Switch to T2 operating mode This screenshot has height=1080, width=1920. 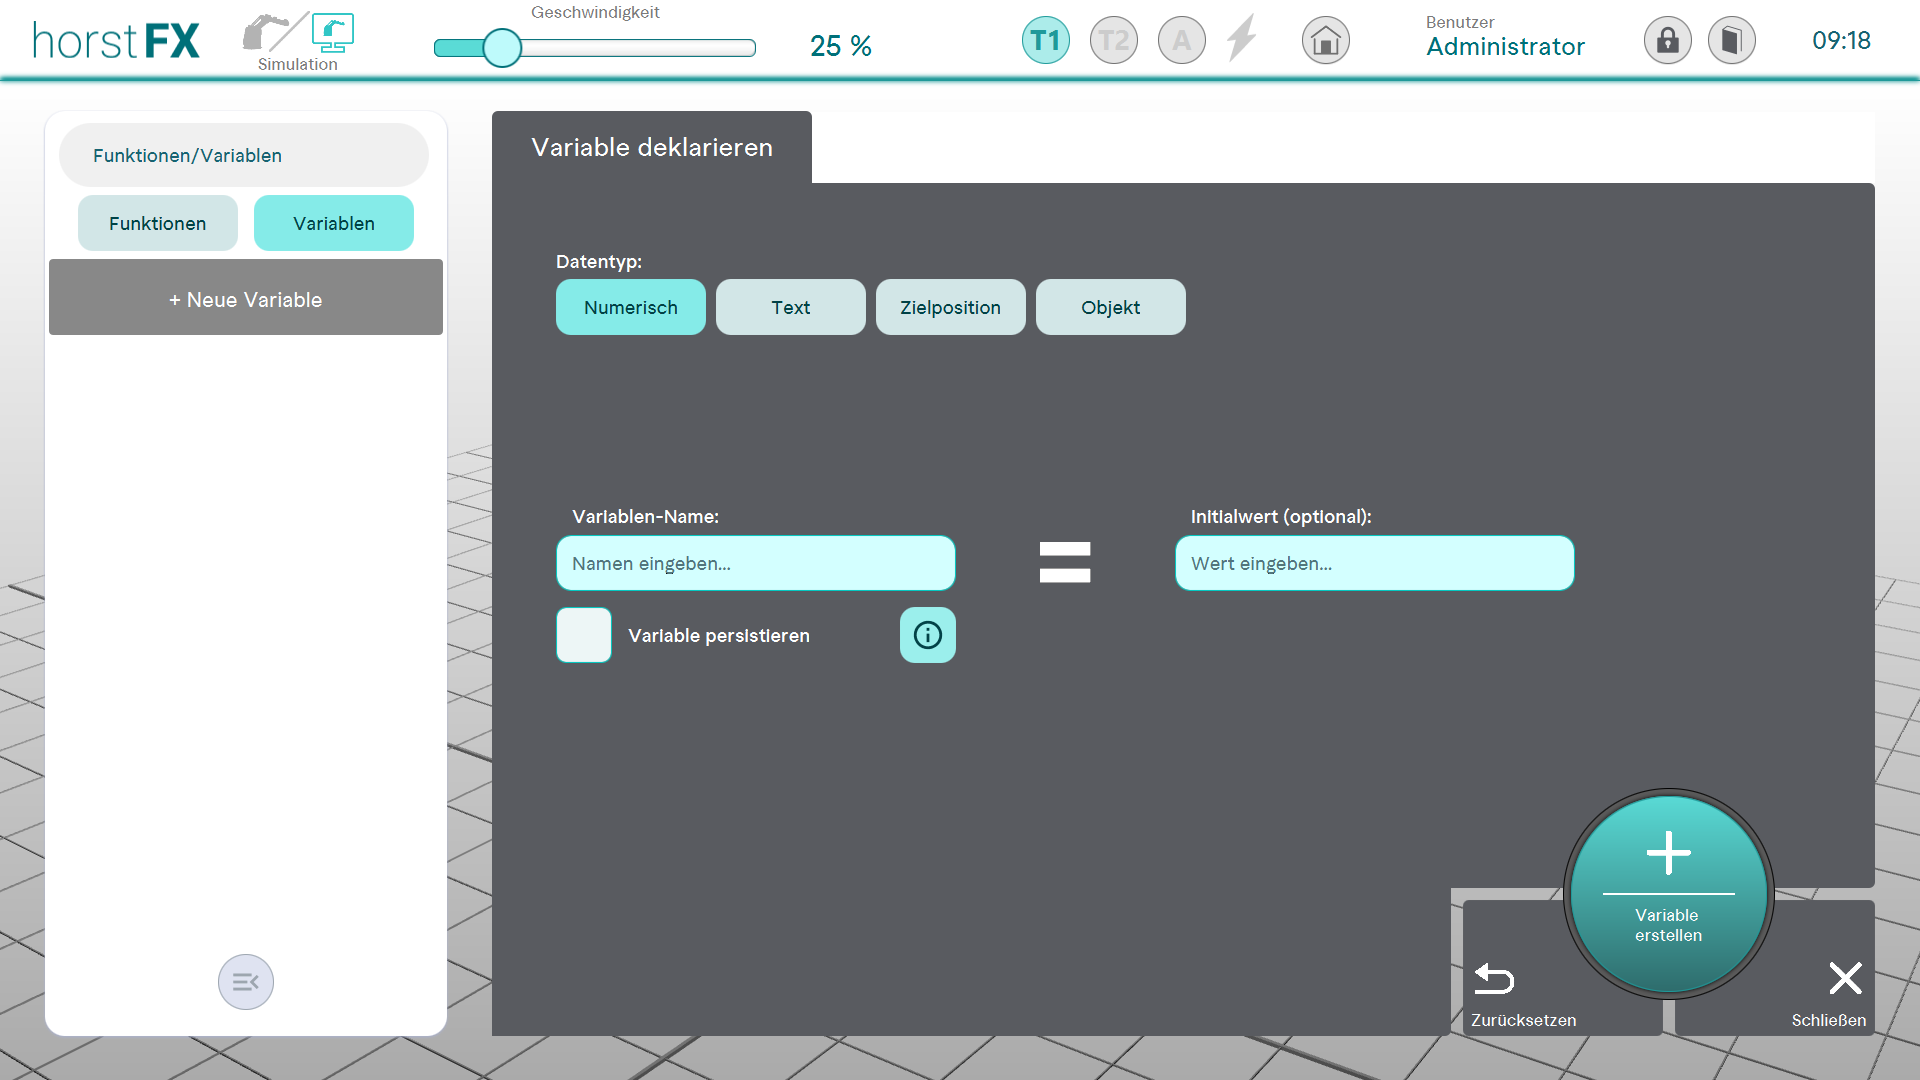pos(1113,41)
